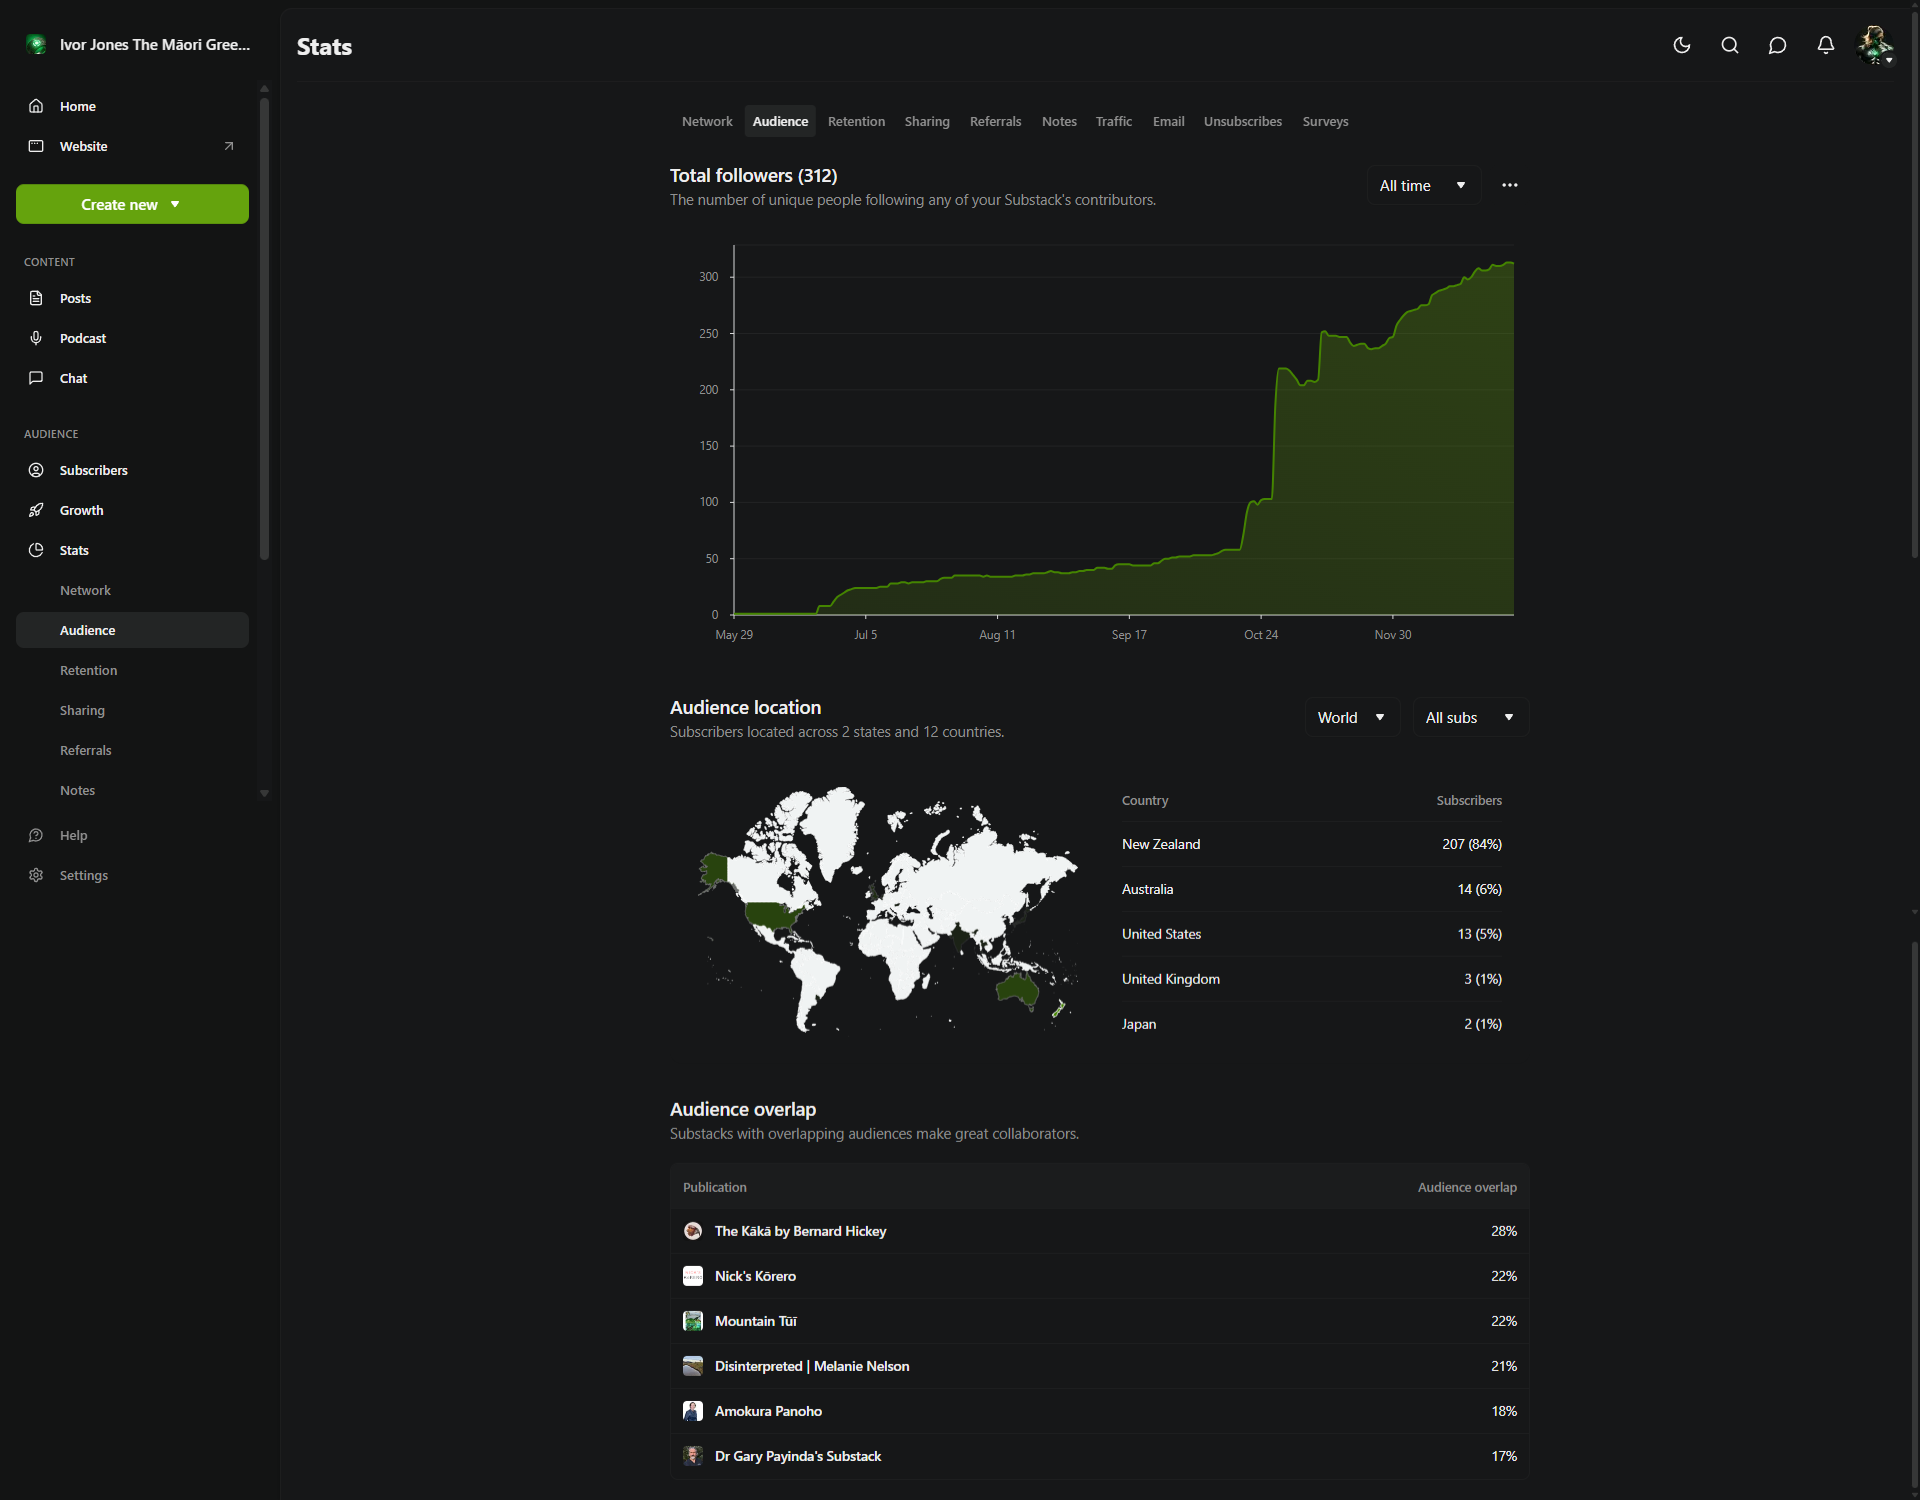Click the Podcast microphone icon
This screenshot has height=1500, width=1920.
point(36,338)
